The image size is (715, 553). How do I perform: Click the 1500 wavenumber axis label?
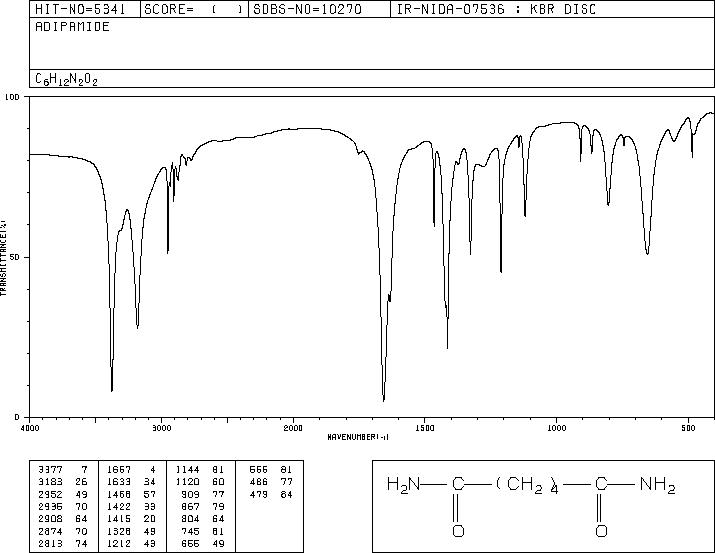(425, 428)
